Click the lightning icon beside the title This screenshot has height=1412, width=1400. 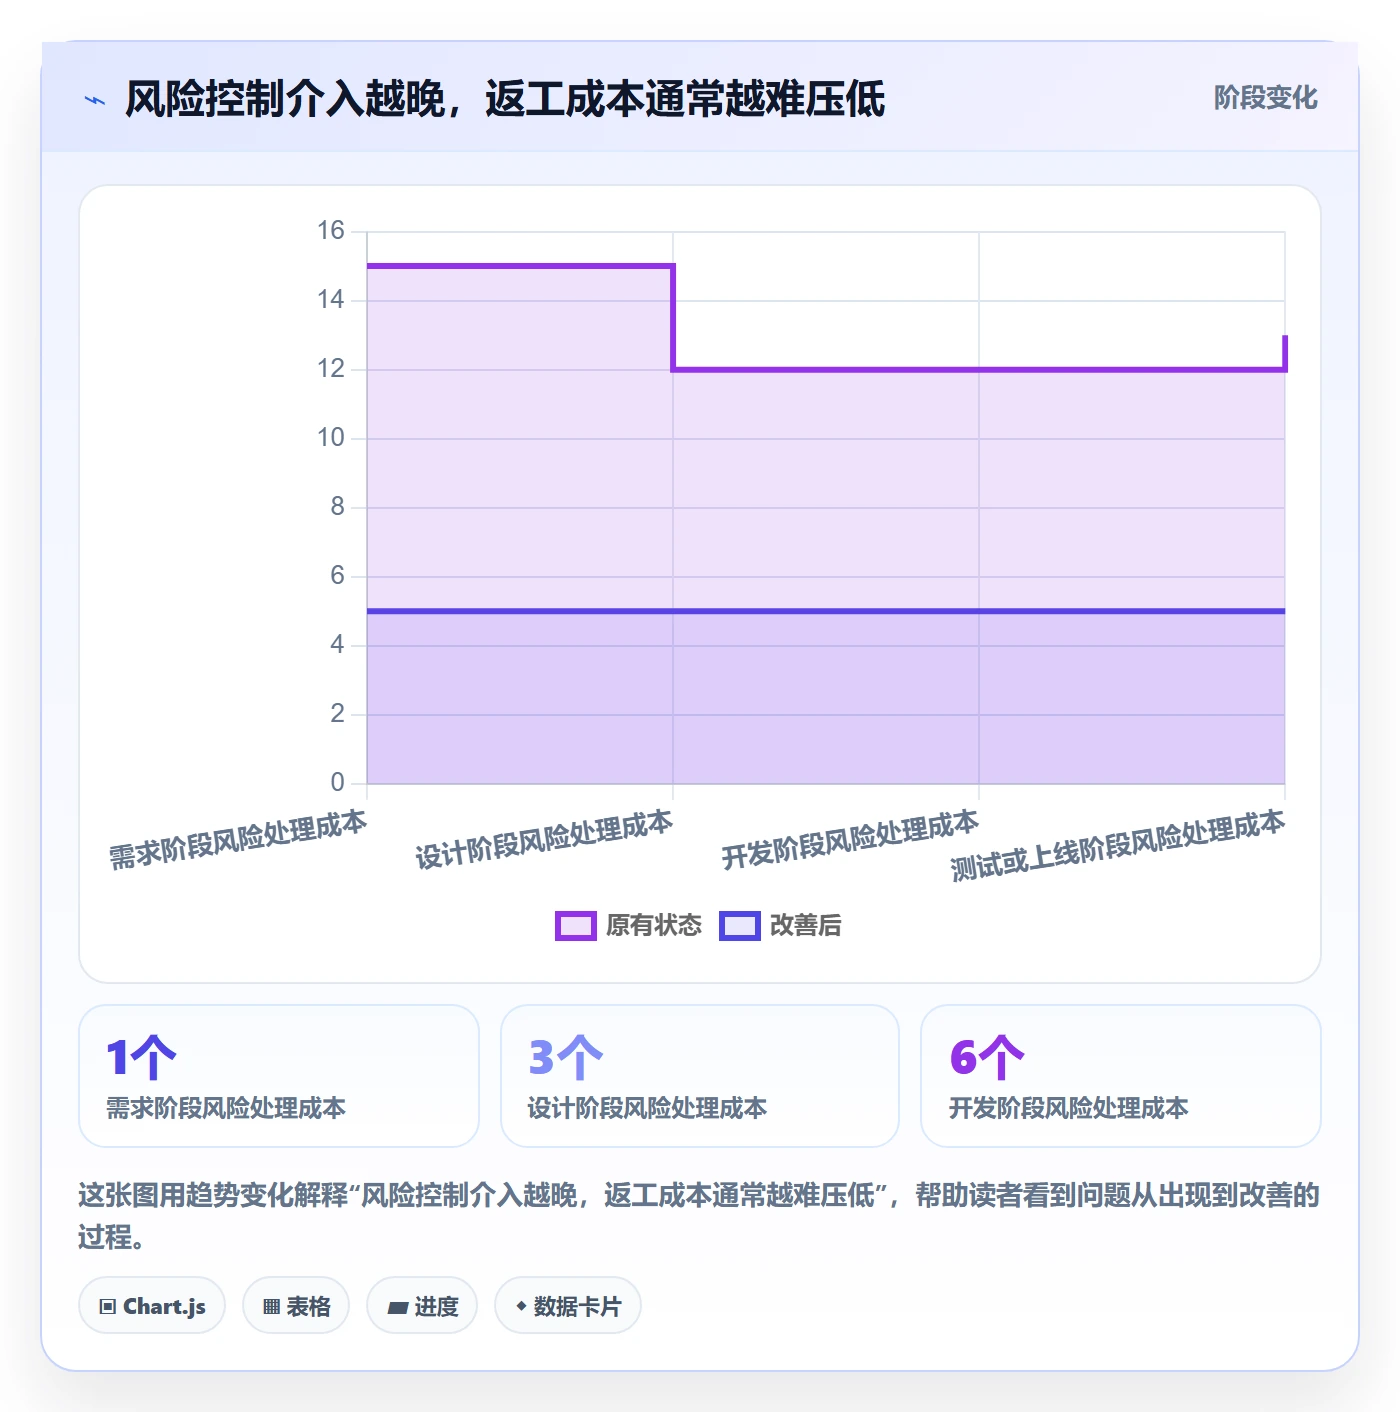pos(95,100)
